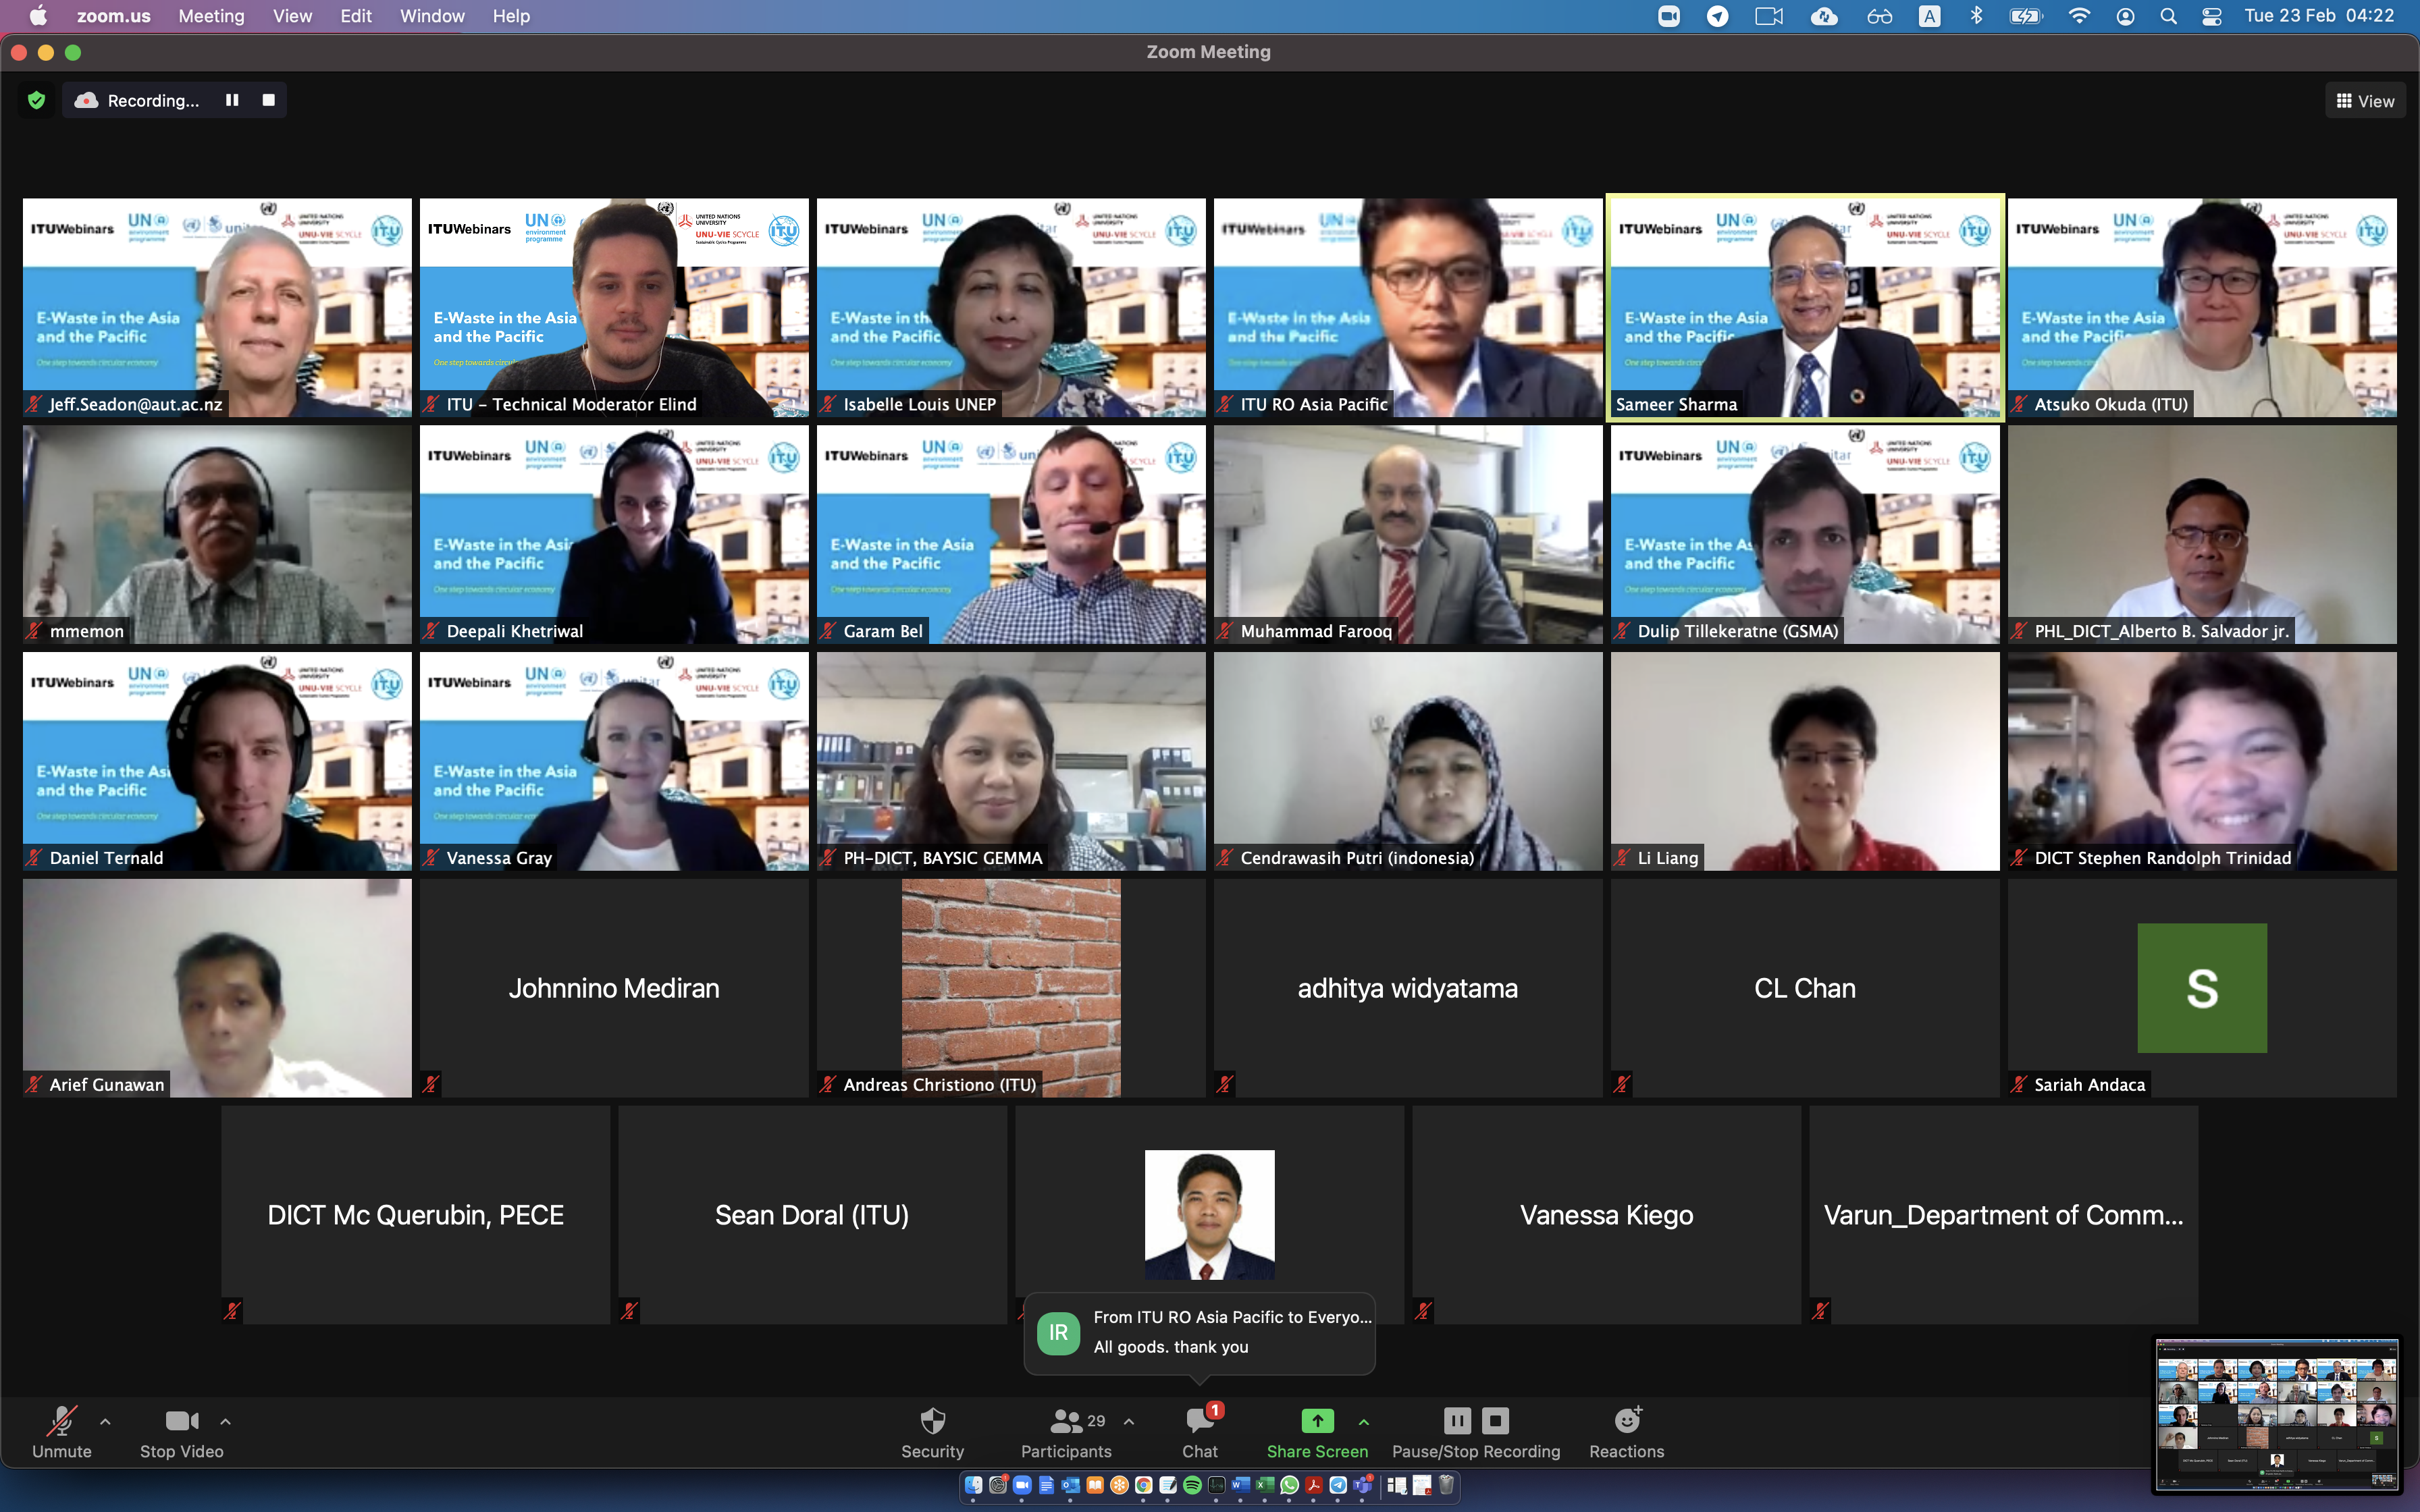Click the Zoom status icon in menu bar
This screenshot has height=1512, width=2420.
coord(1669,16)
